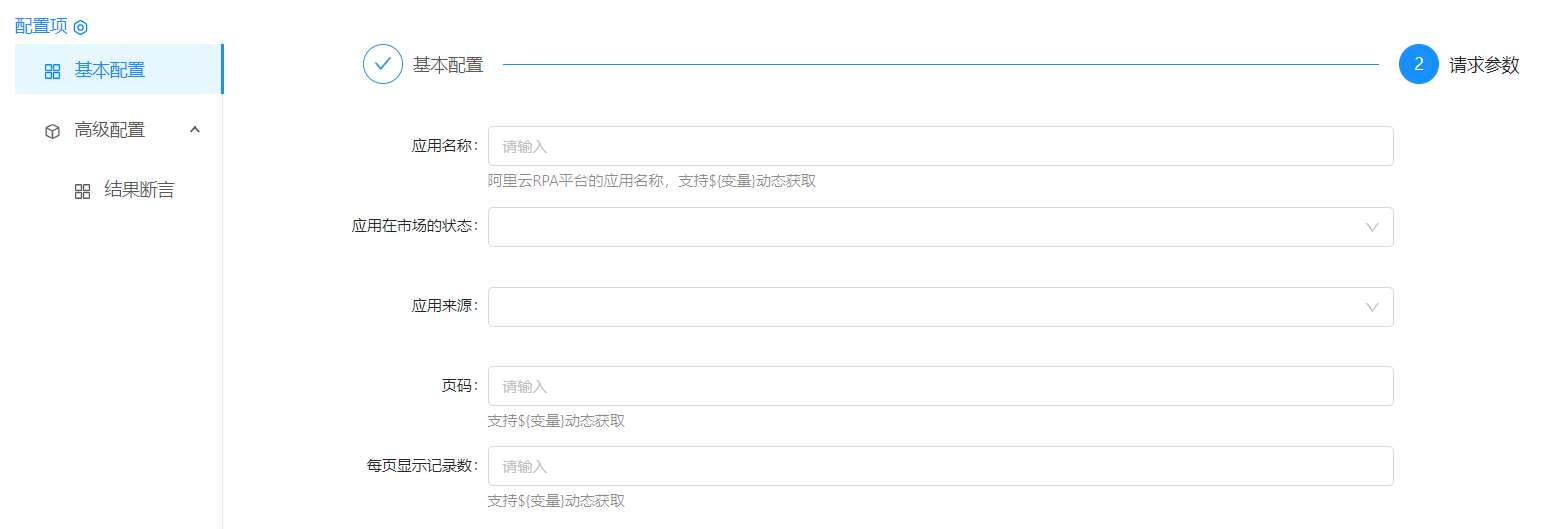1544x529 pixels.
Task: Click the arrow in the 应用来源 dropdown
Action: [x=1372, y=307]
